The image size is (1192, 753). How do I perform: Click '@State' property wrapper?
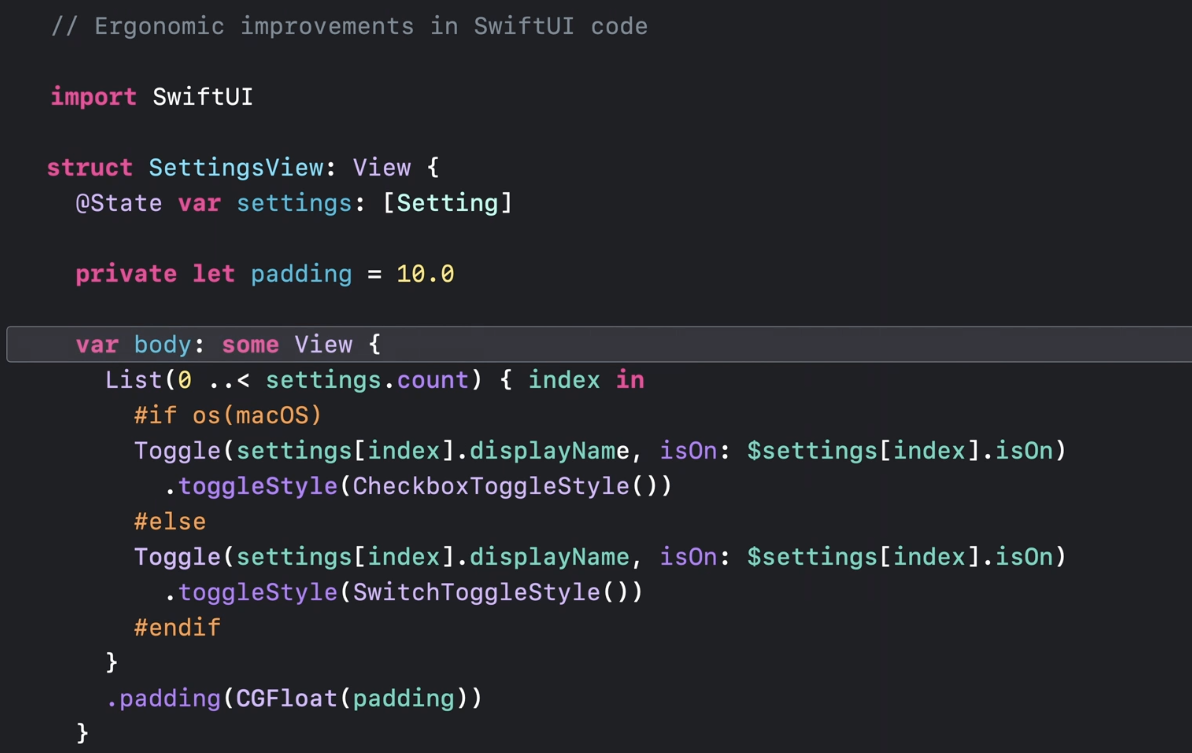119,204
